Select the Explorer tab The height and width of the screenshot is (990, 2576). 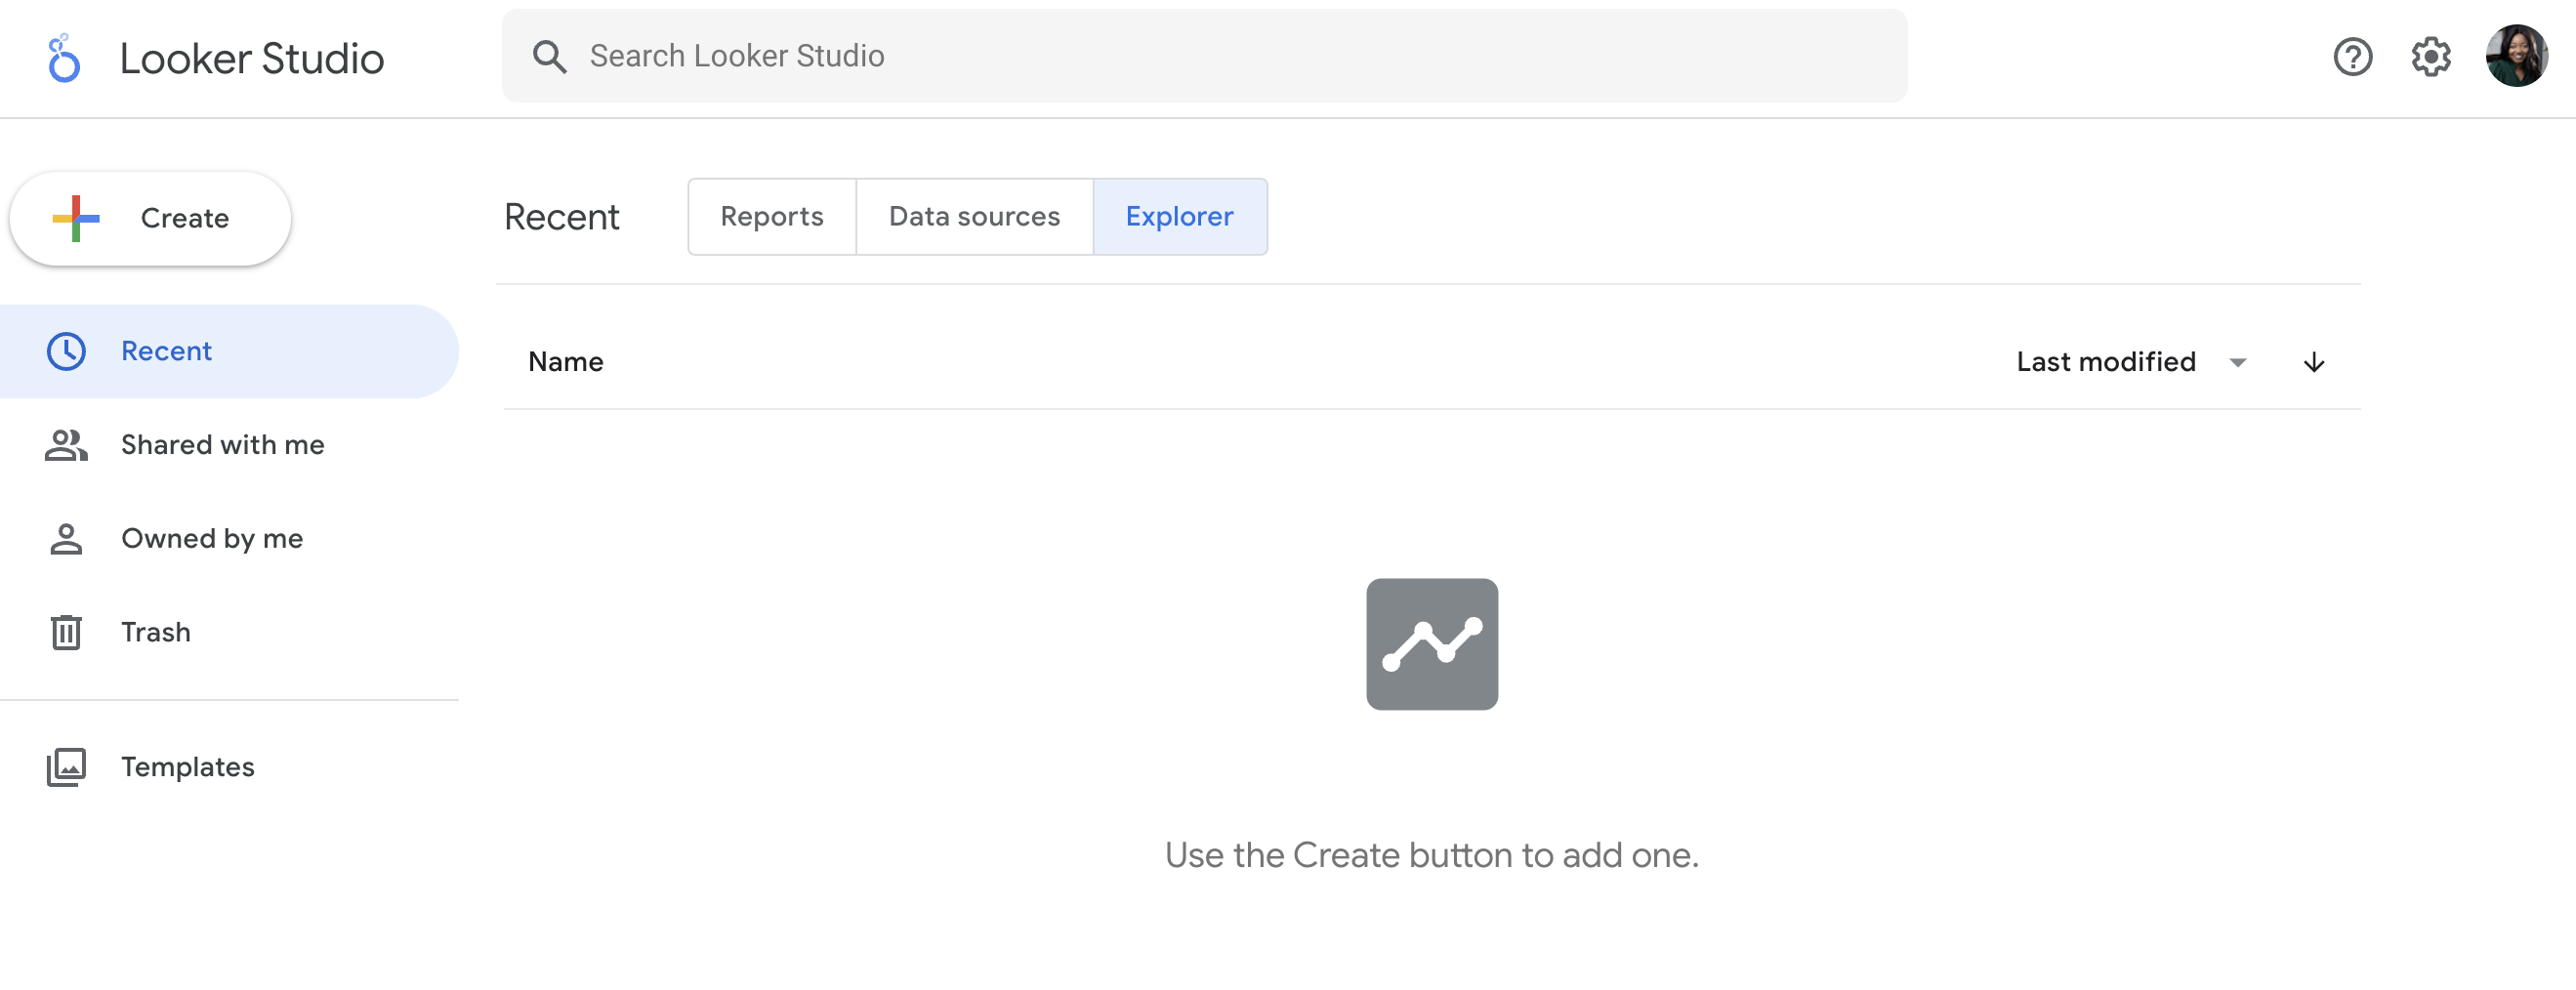1179,217
